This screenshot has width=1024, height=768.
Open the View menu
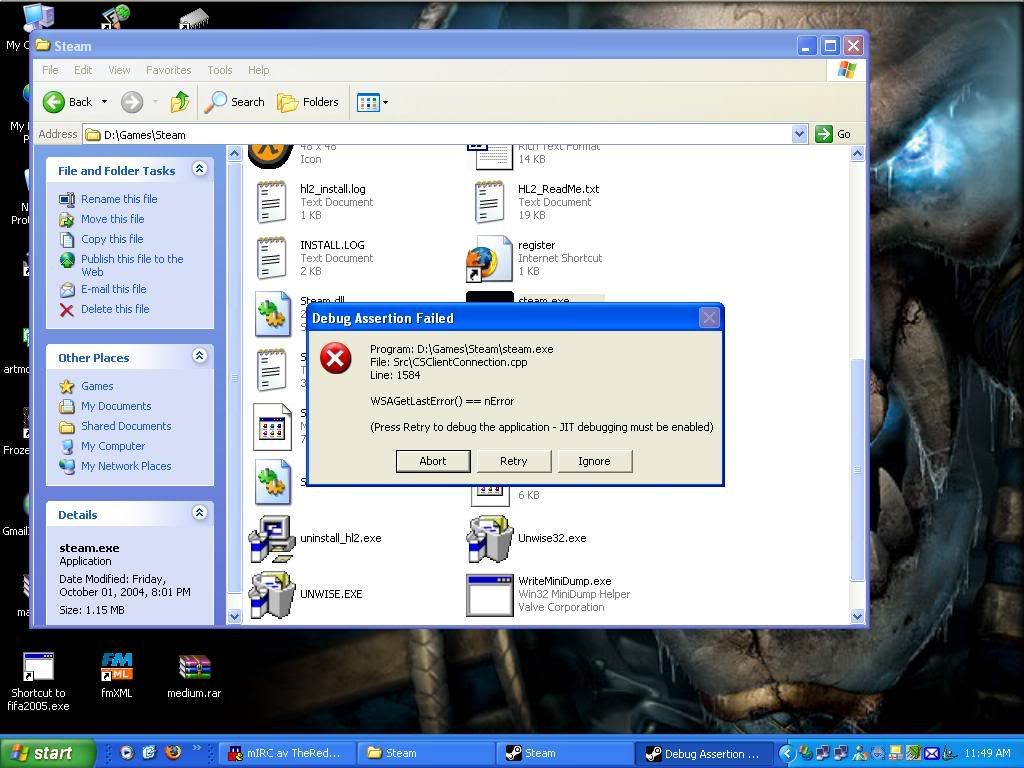[x=120, y=70]
